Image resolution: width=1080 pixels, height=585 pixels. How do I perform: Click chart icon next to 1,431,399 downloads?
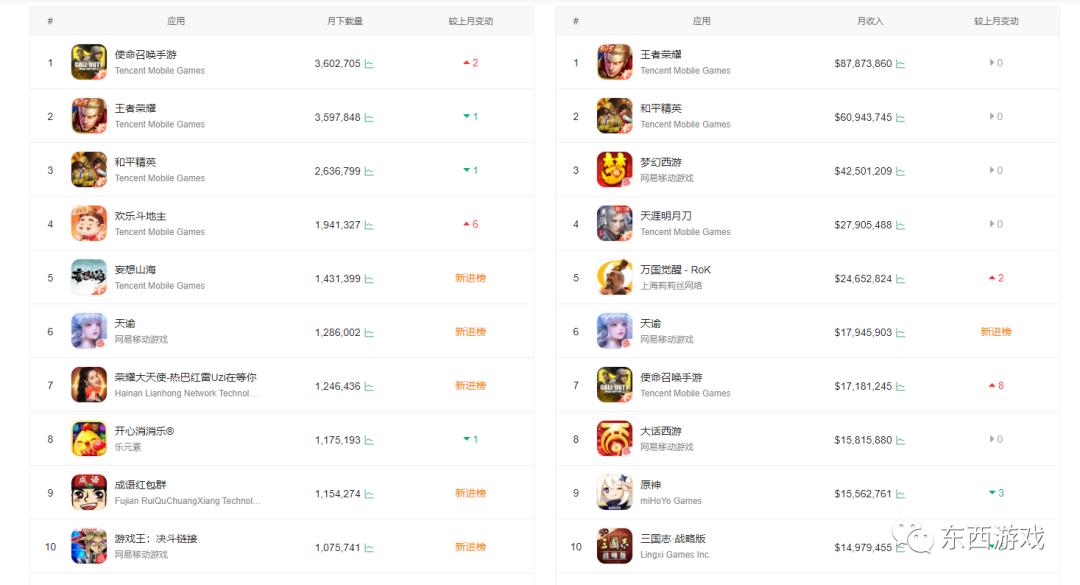point(369,279)
